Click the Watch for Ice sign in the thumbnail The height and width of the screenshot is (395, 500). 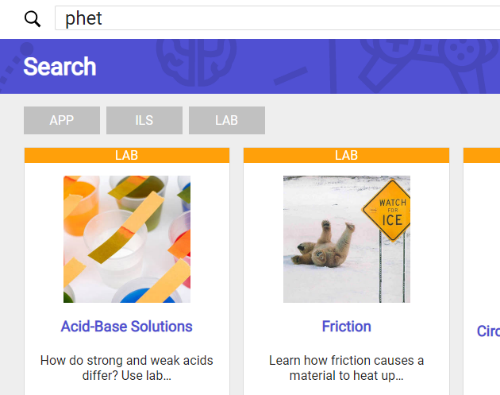coord(388,211)
